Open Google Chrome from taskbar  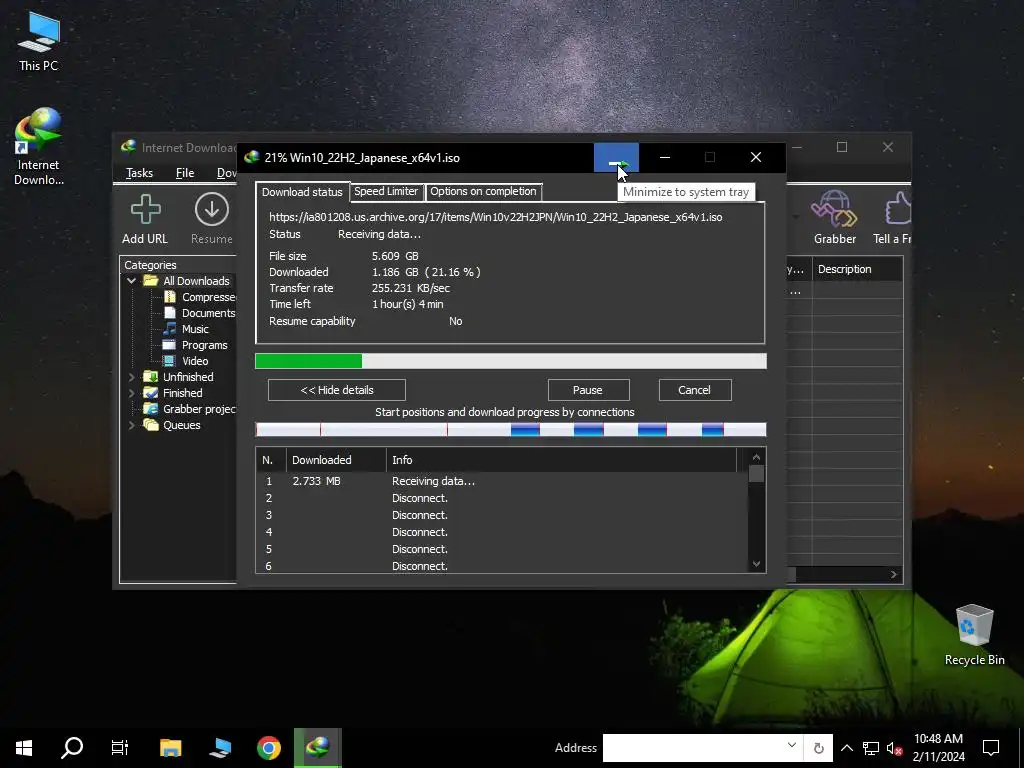coord(268,748)
